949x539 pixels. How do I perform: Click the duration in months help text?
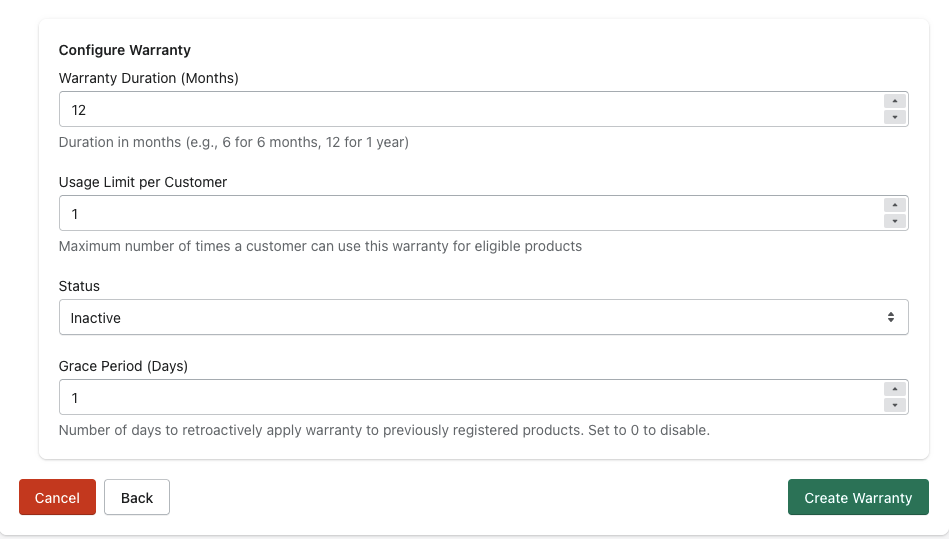point(233,142)
